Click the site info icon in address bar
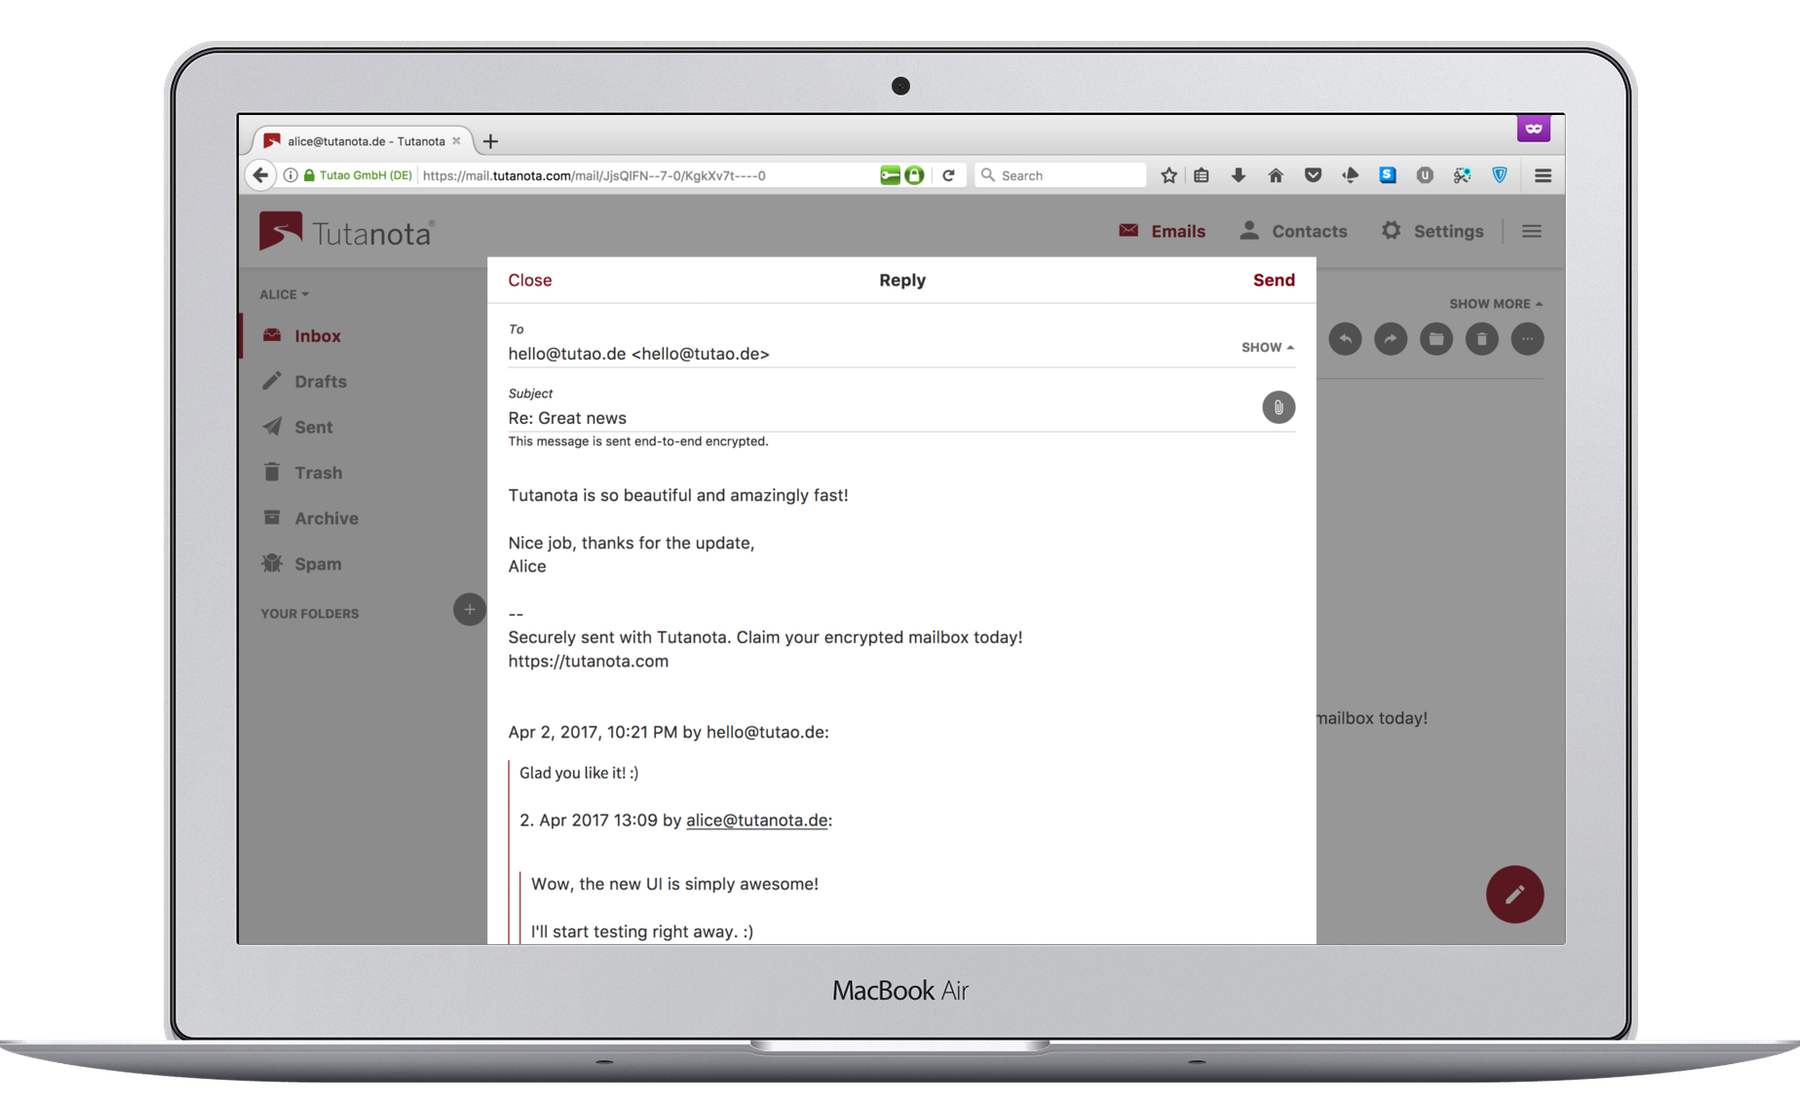This screenshot has width=1800, height=1103. coord(290,175)
